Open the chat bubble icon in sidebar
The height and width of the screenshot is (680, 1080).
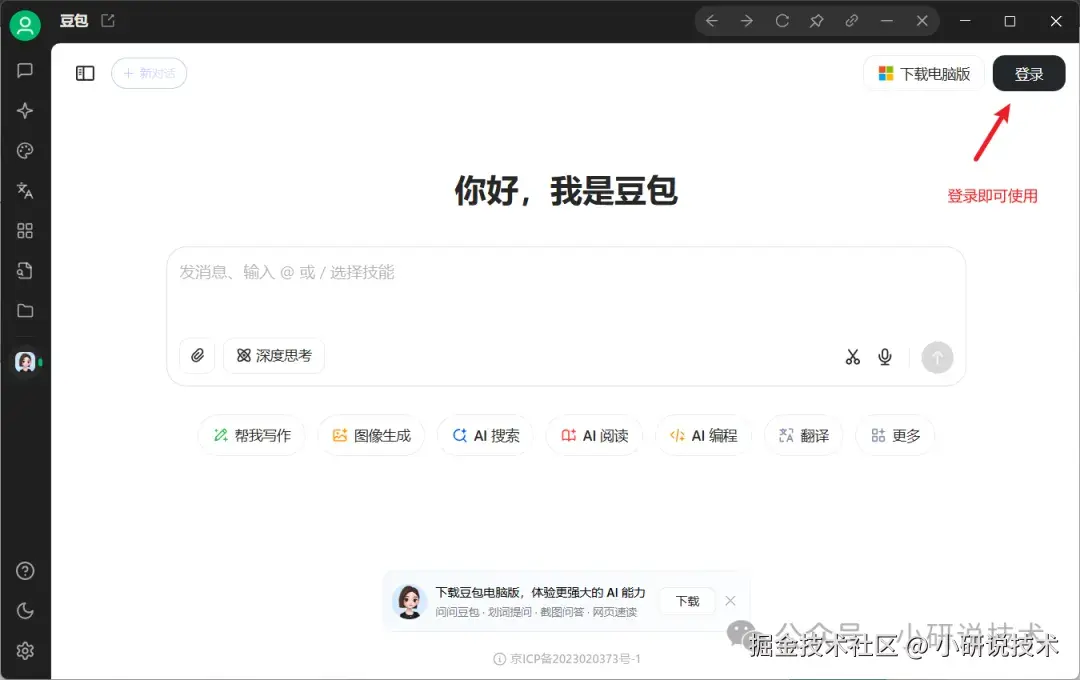pos(25,70)
